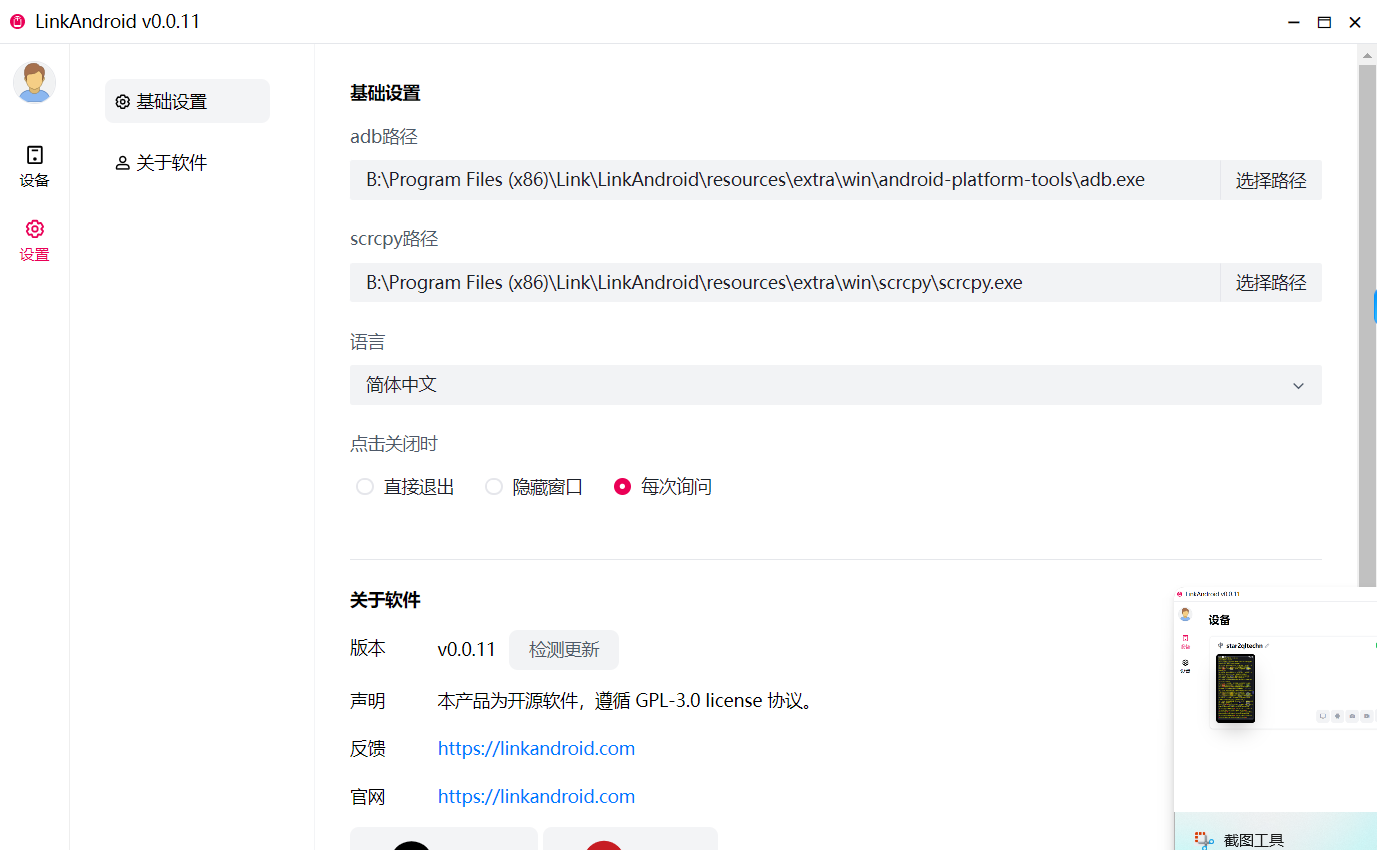Select the 直接退出 radio option
The height and width of the screenshot is (850, 1377).
[x=406, y=487]
